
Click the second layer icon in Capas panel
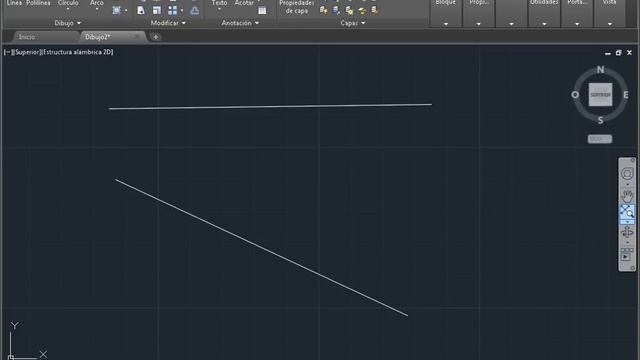(336, 10)
